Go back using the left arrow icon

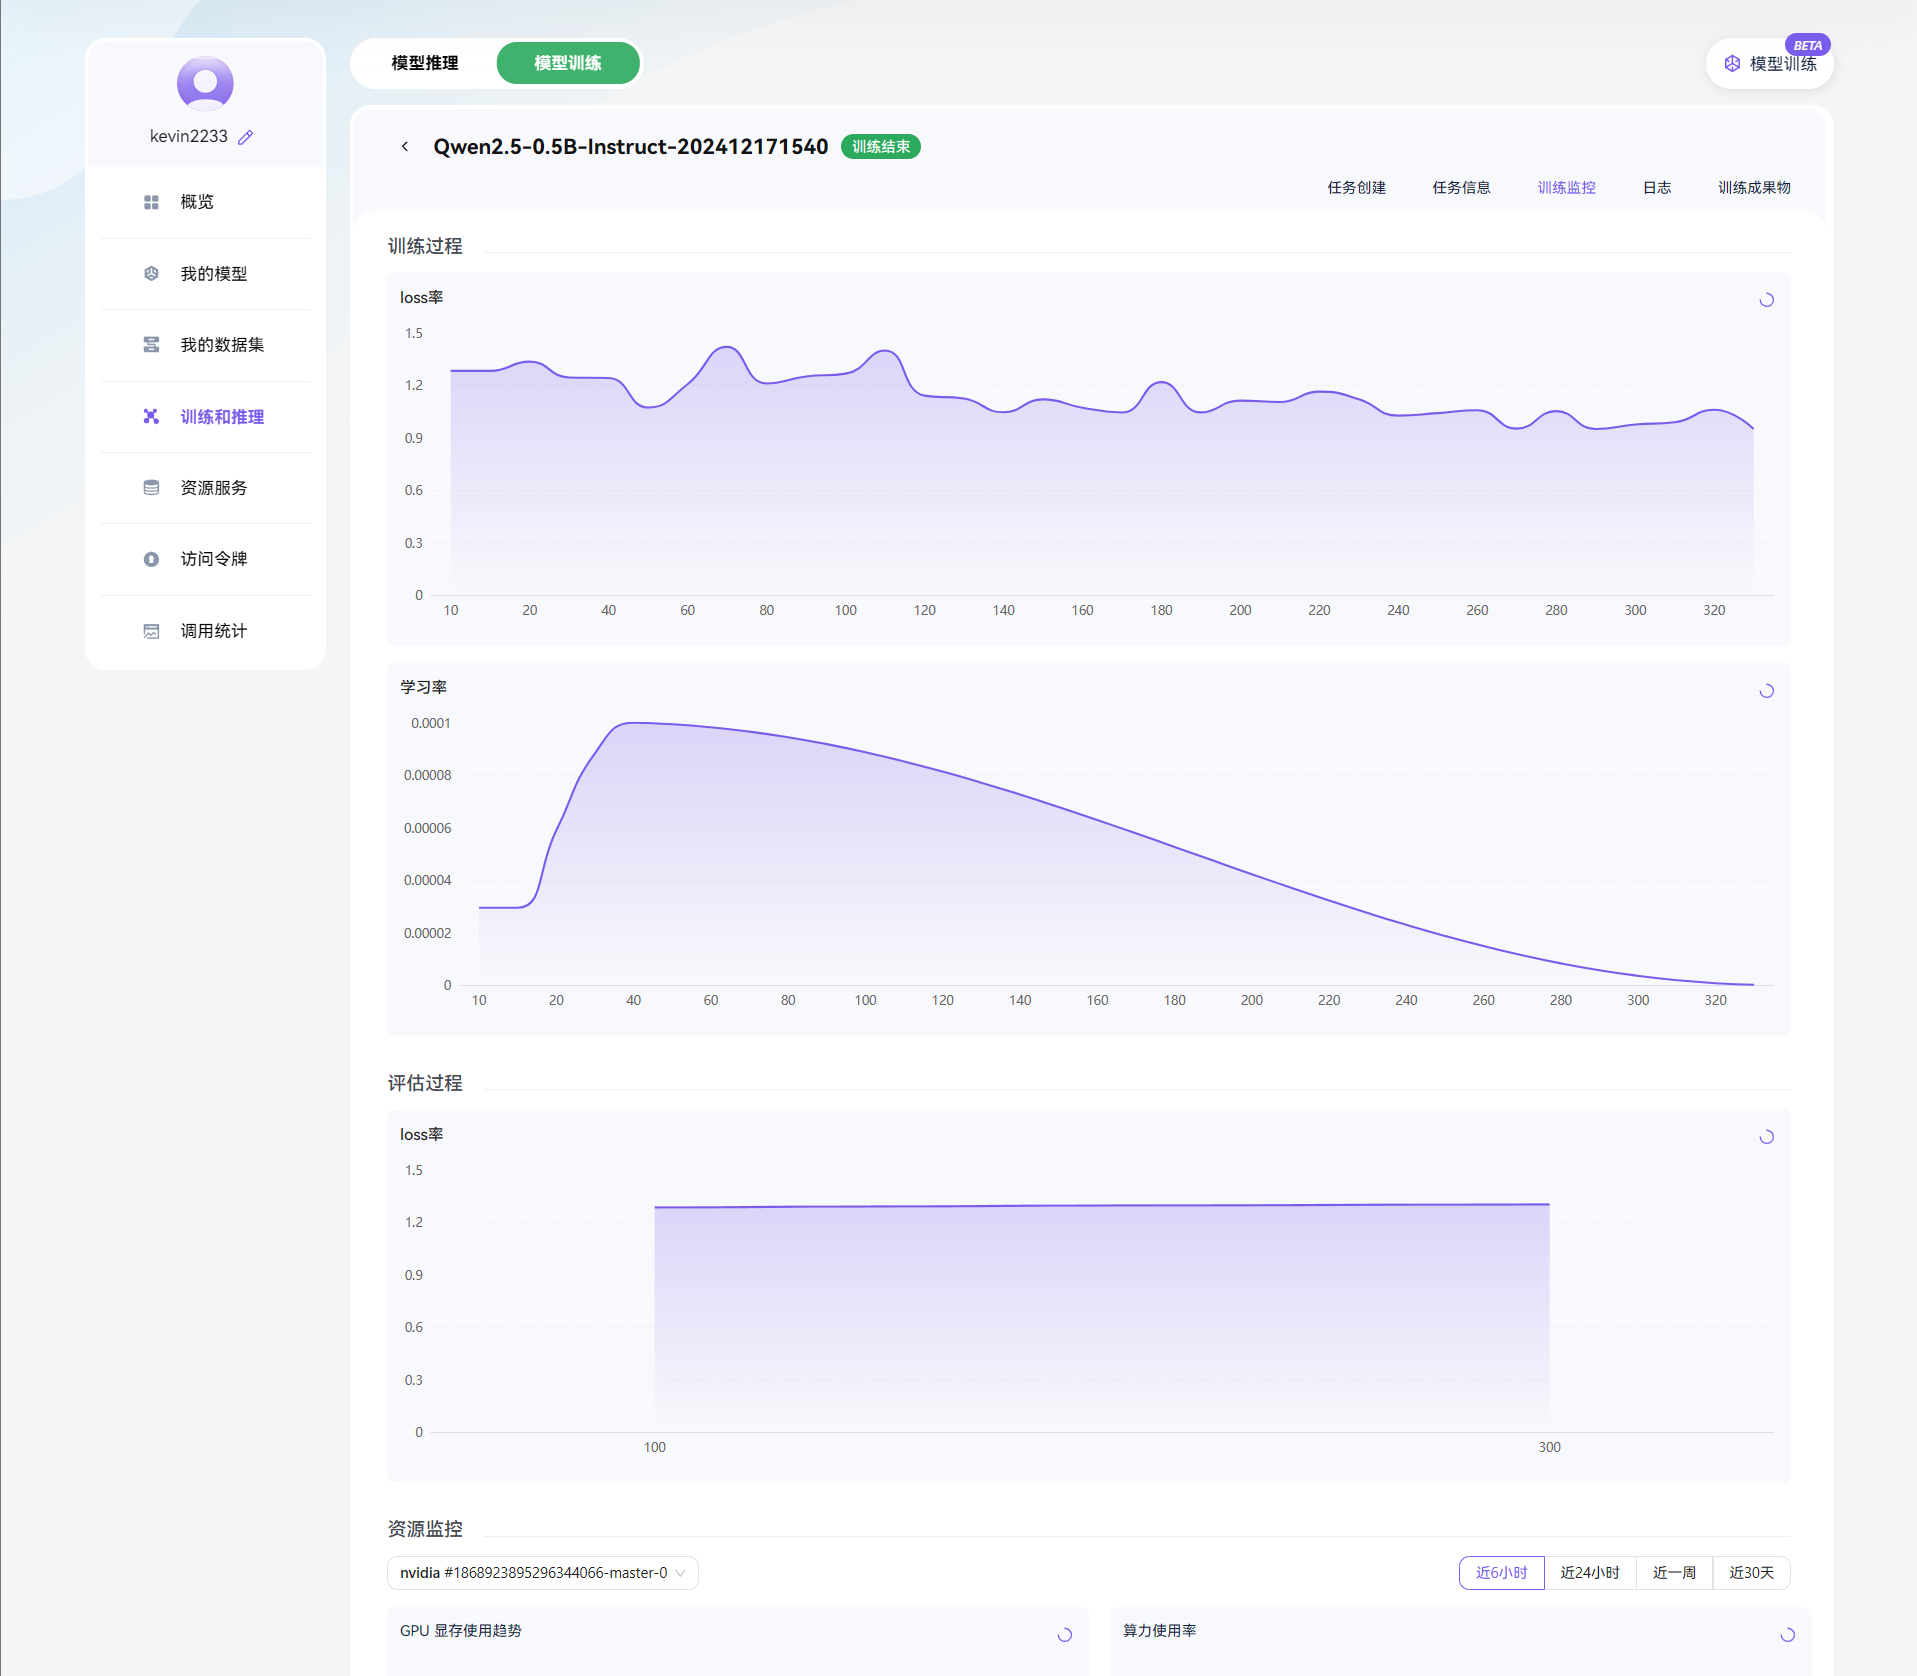(405, 147)
